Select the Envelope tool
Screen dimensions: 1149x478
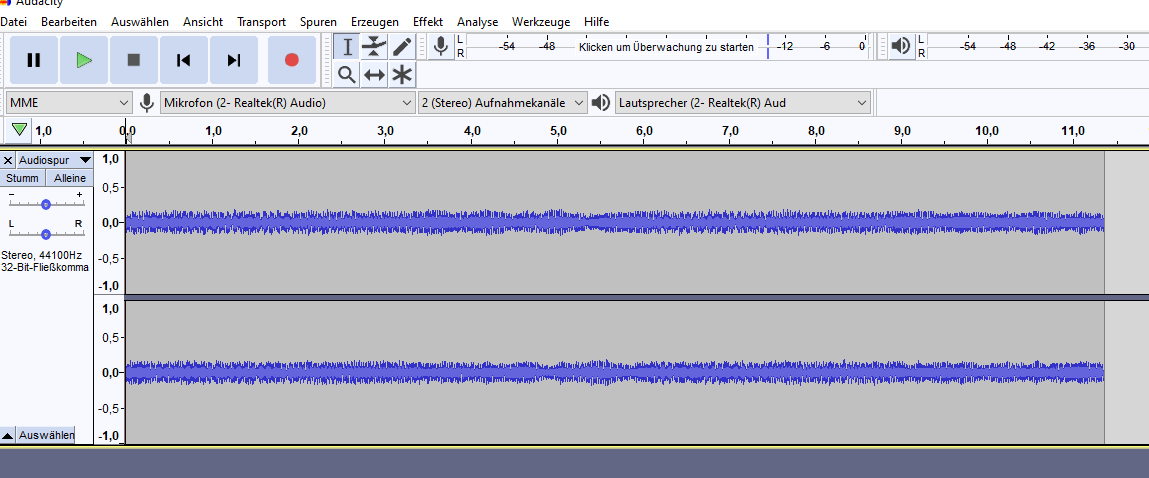point(374,46)
